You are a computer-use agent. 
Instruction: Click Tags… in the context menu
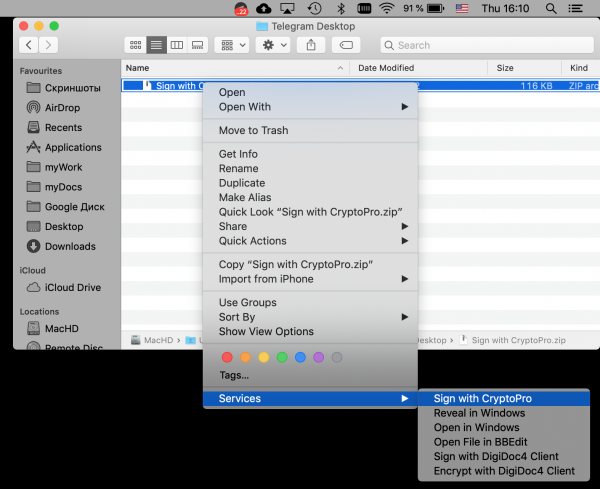[234, 376]
